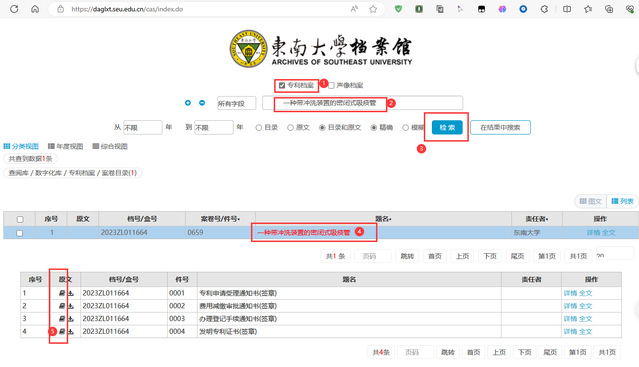The height and width of the screenshot is (367, 639).
Task: Tick checkbox for record 2023ZL011664 row 0659
Action: tap(20, 233)
